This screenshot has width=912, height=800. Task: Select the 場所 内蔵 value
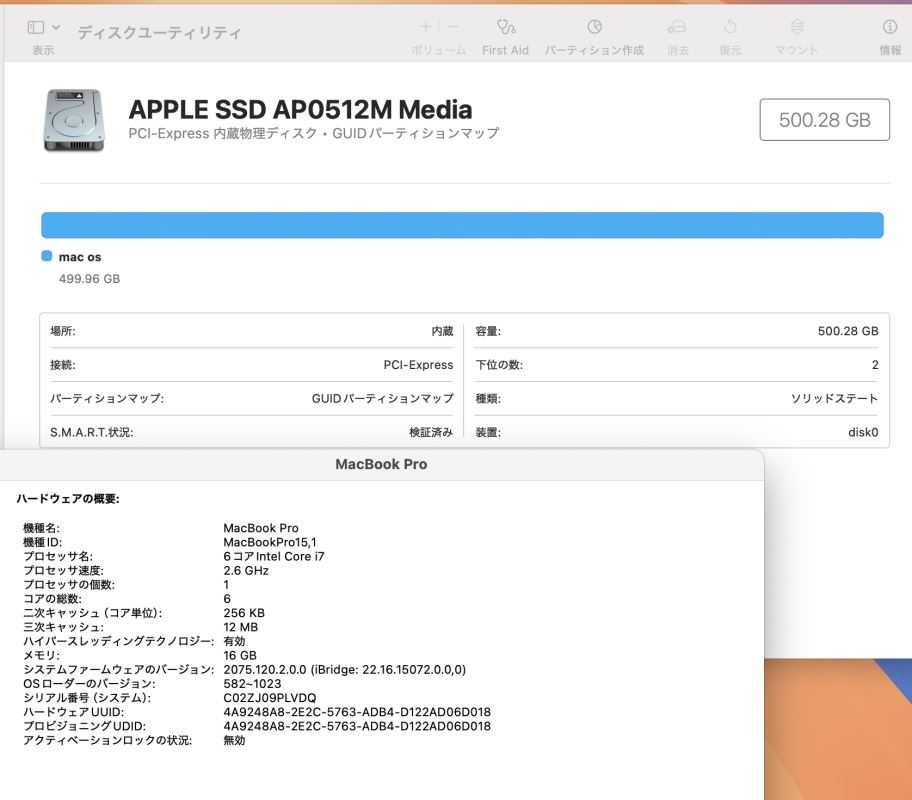(442, 331)
